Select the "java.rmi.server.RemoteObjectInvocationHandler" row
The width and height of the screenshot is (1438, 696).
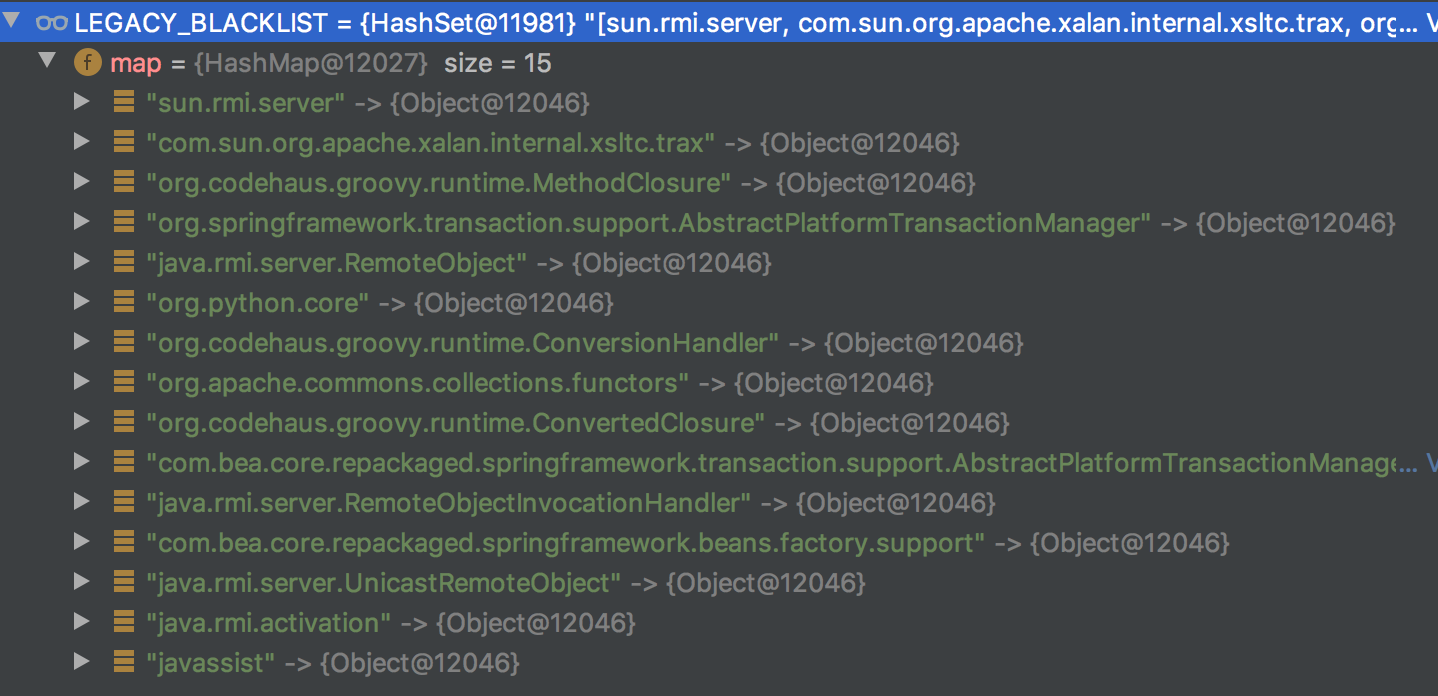(x=719, y=502)
